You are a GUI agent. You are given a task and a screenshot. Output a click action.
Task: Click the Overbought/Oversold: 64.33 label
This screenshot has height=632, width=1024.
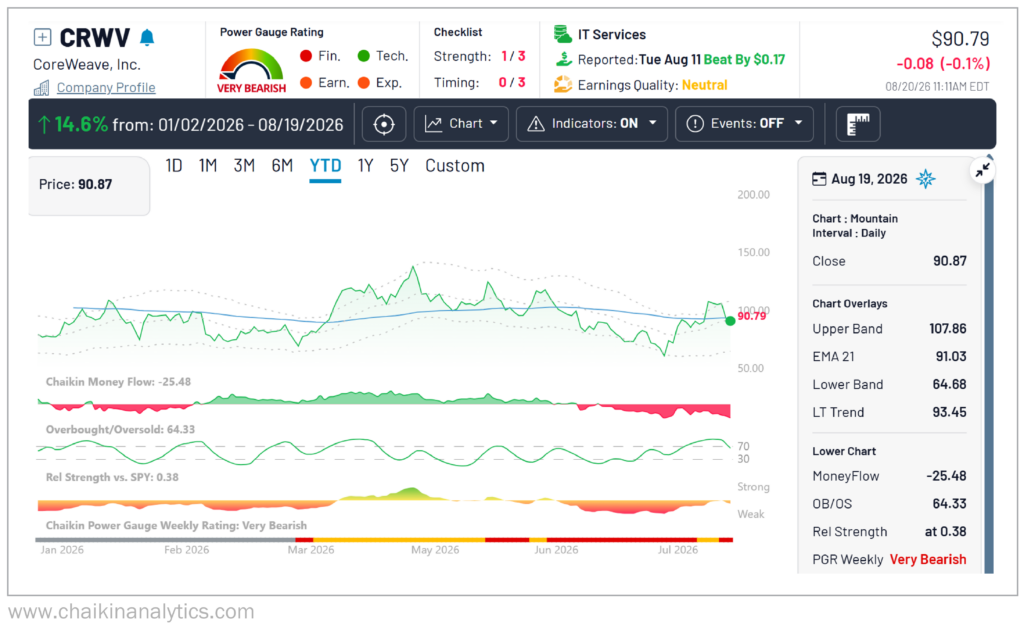[120, 430]
